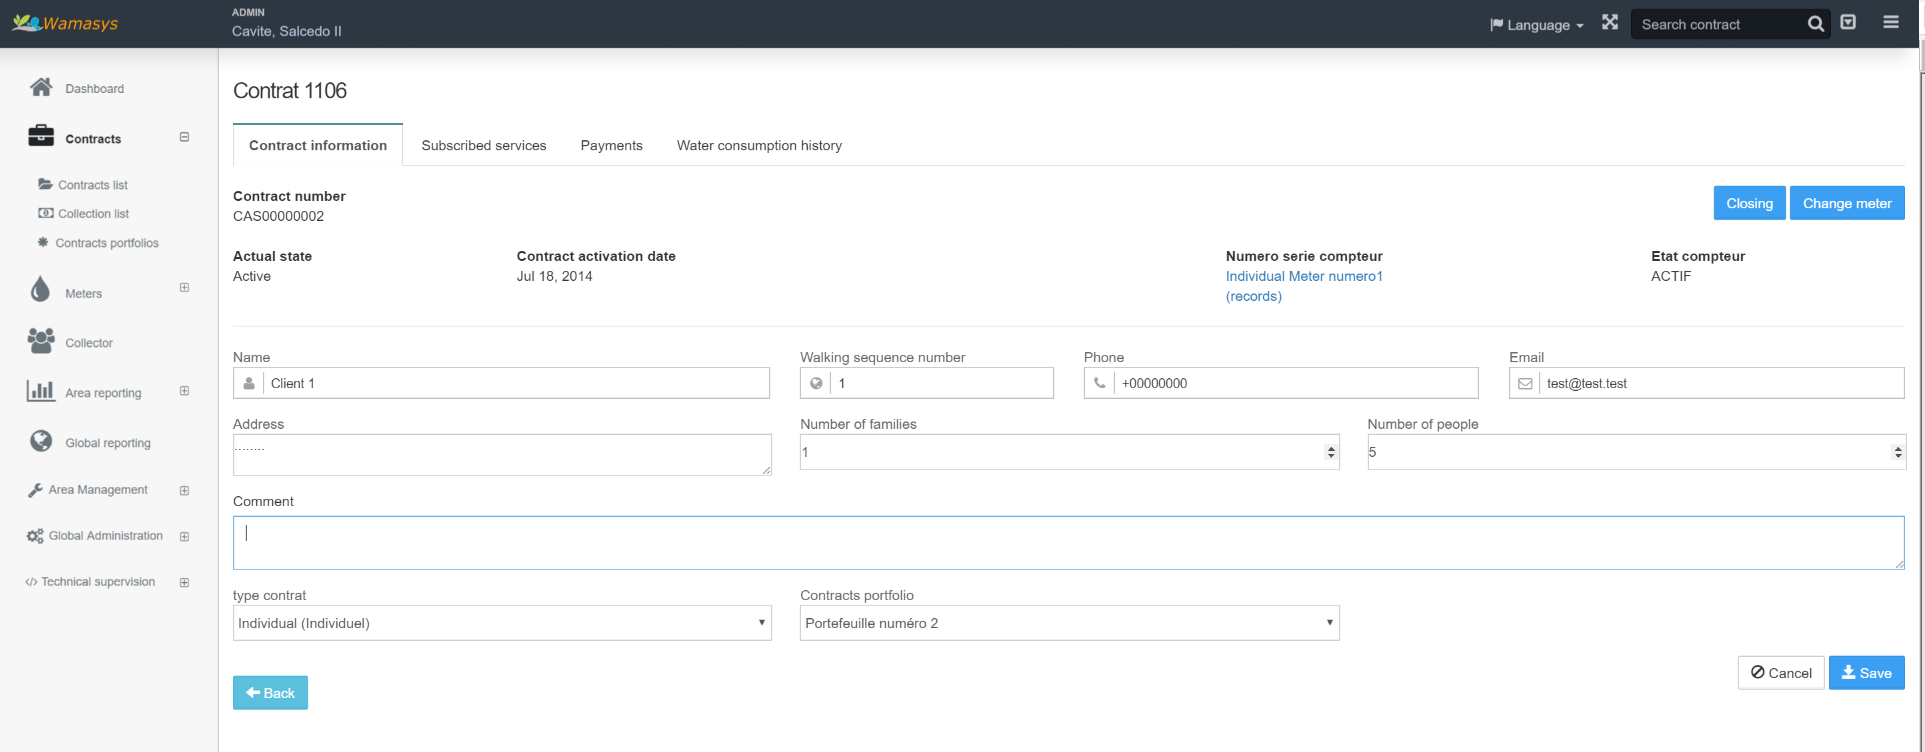
Task: Click the globe icon in Walking sequence field
Action: [x=816, y=383]
